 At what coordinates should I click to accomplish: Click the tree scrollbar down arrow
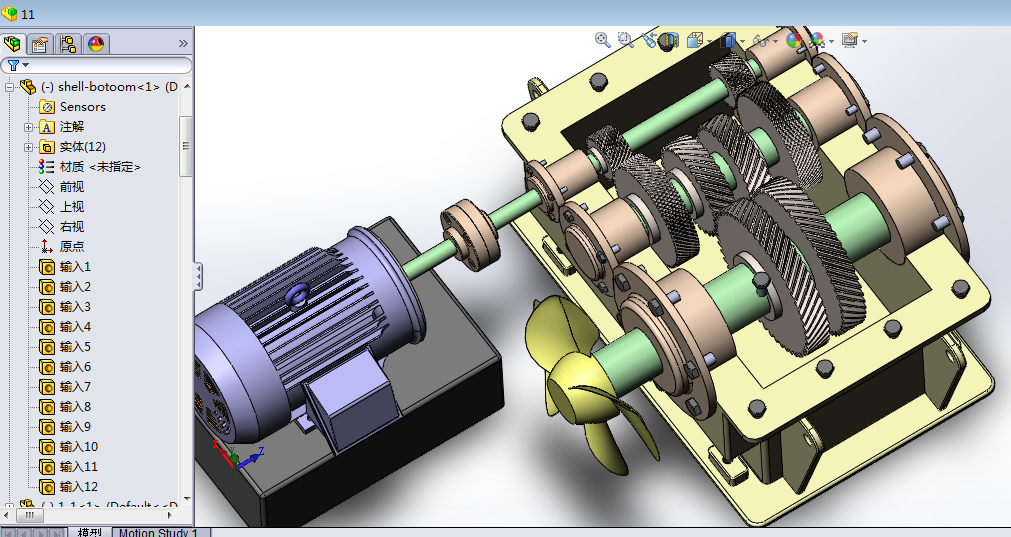tap(186, 498)
